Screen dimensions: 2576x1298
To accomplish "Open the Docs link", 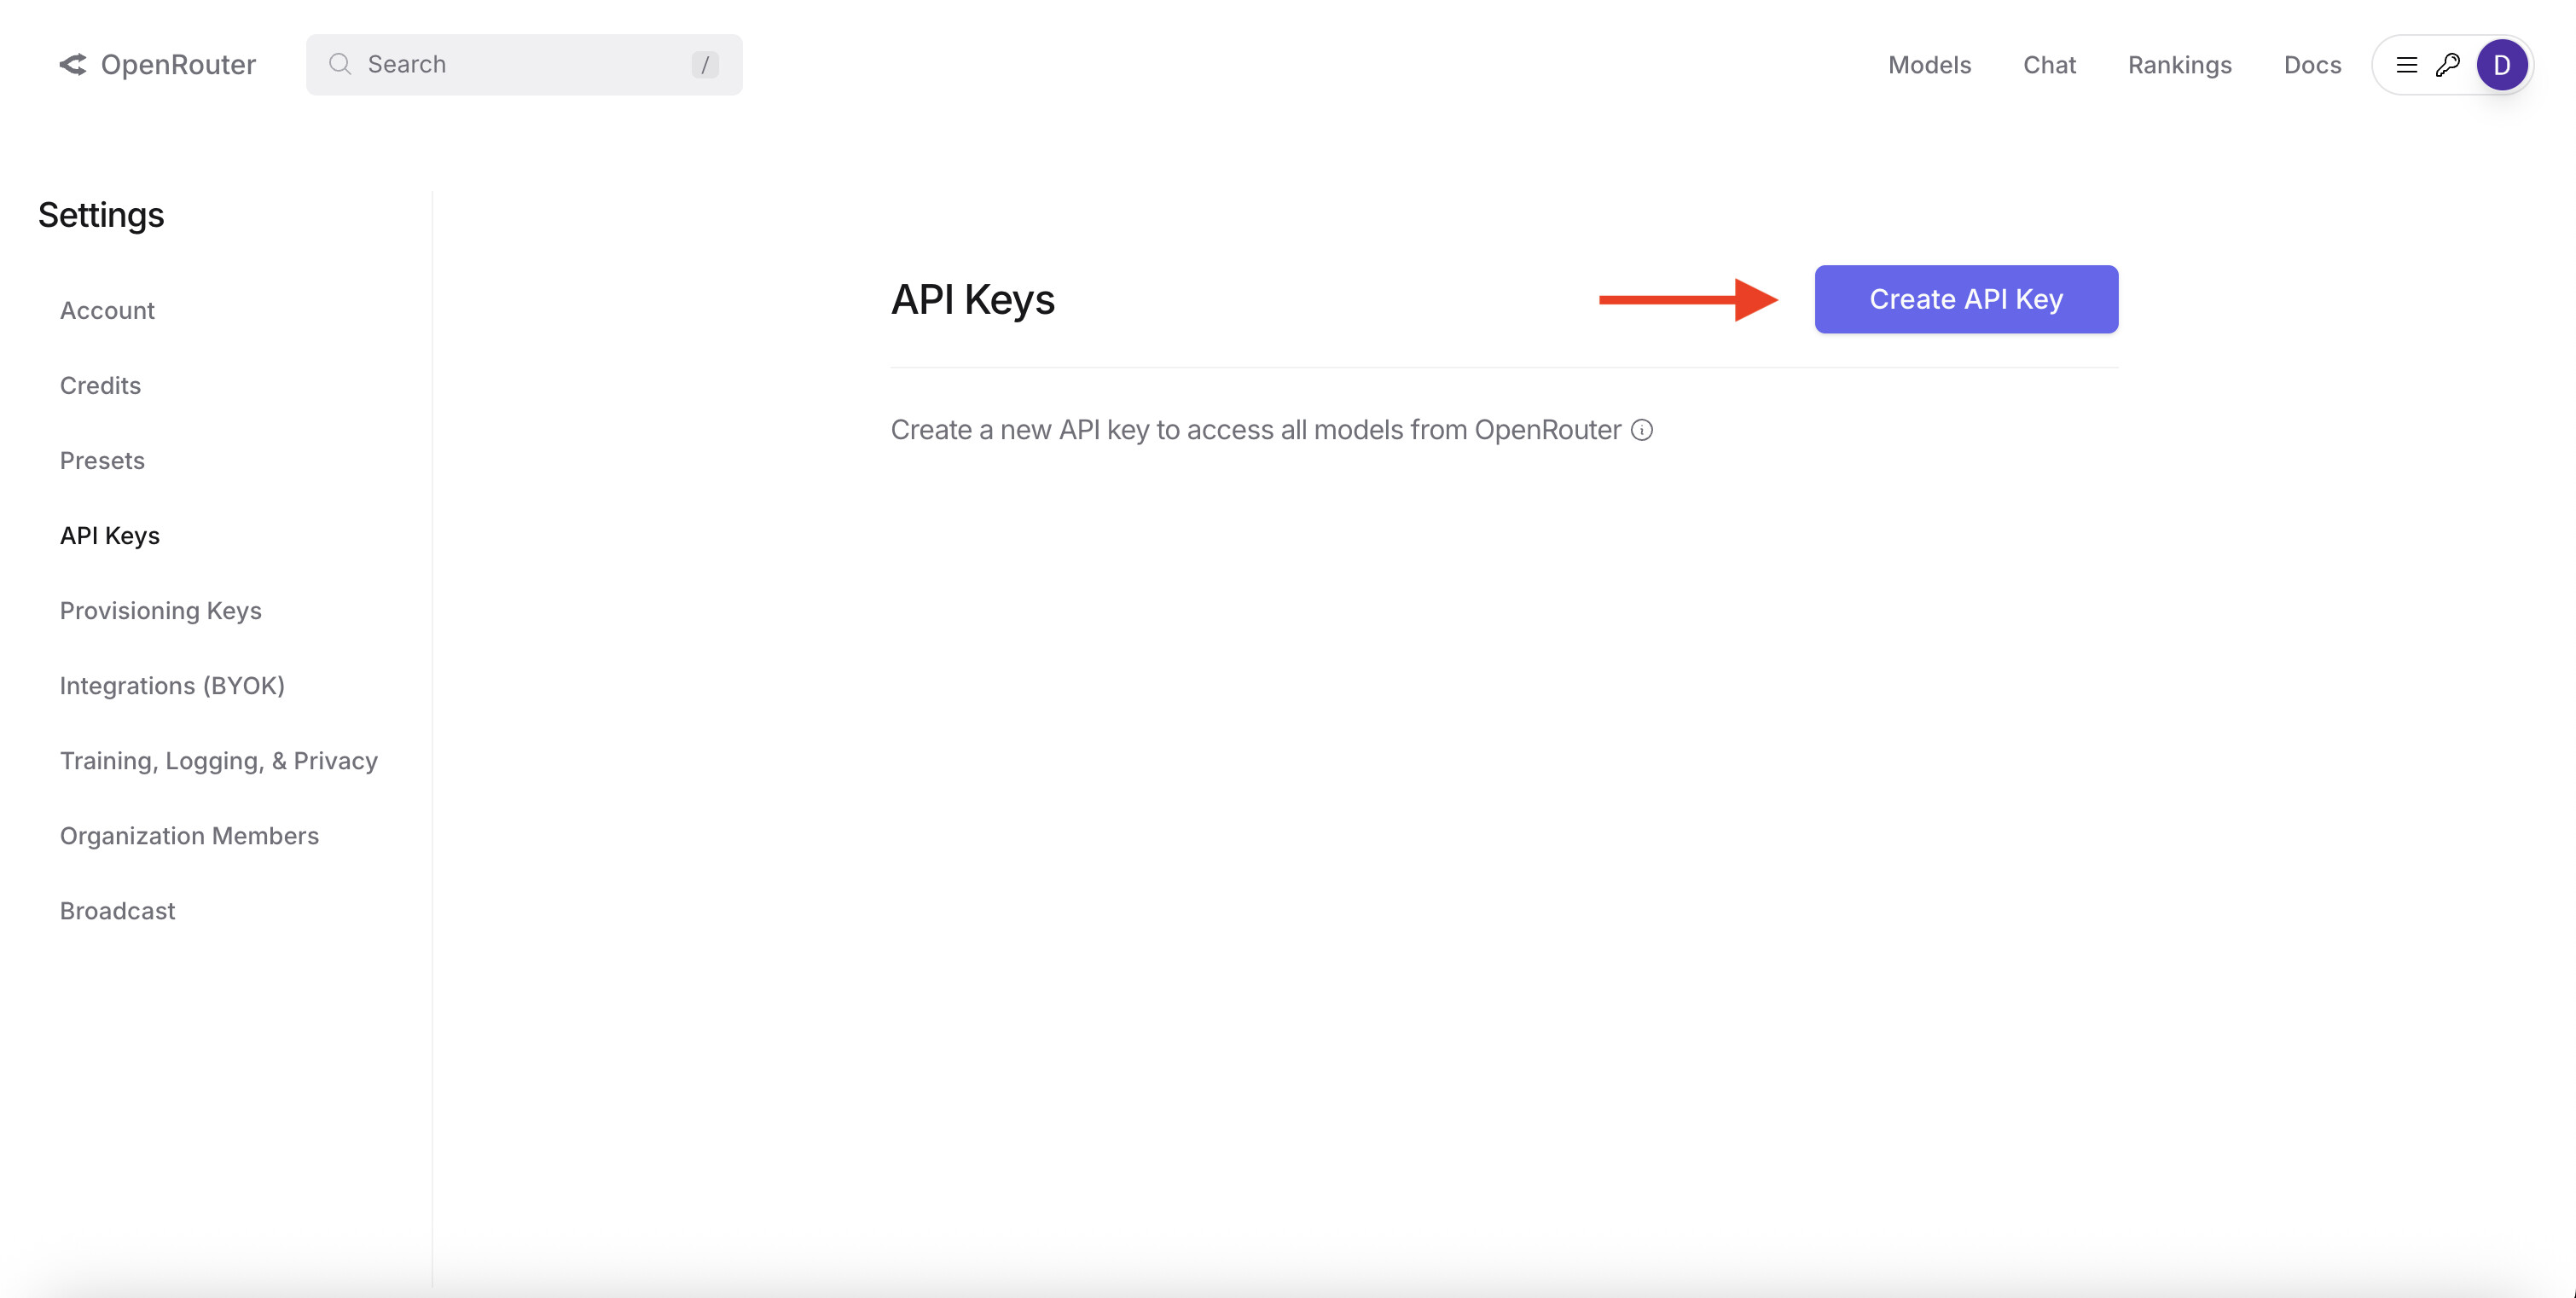I will pos(2312,65).
